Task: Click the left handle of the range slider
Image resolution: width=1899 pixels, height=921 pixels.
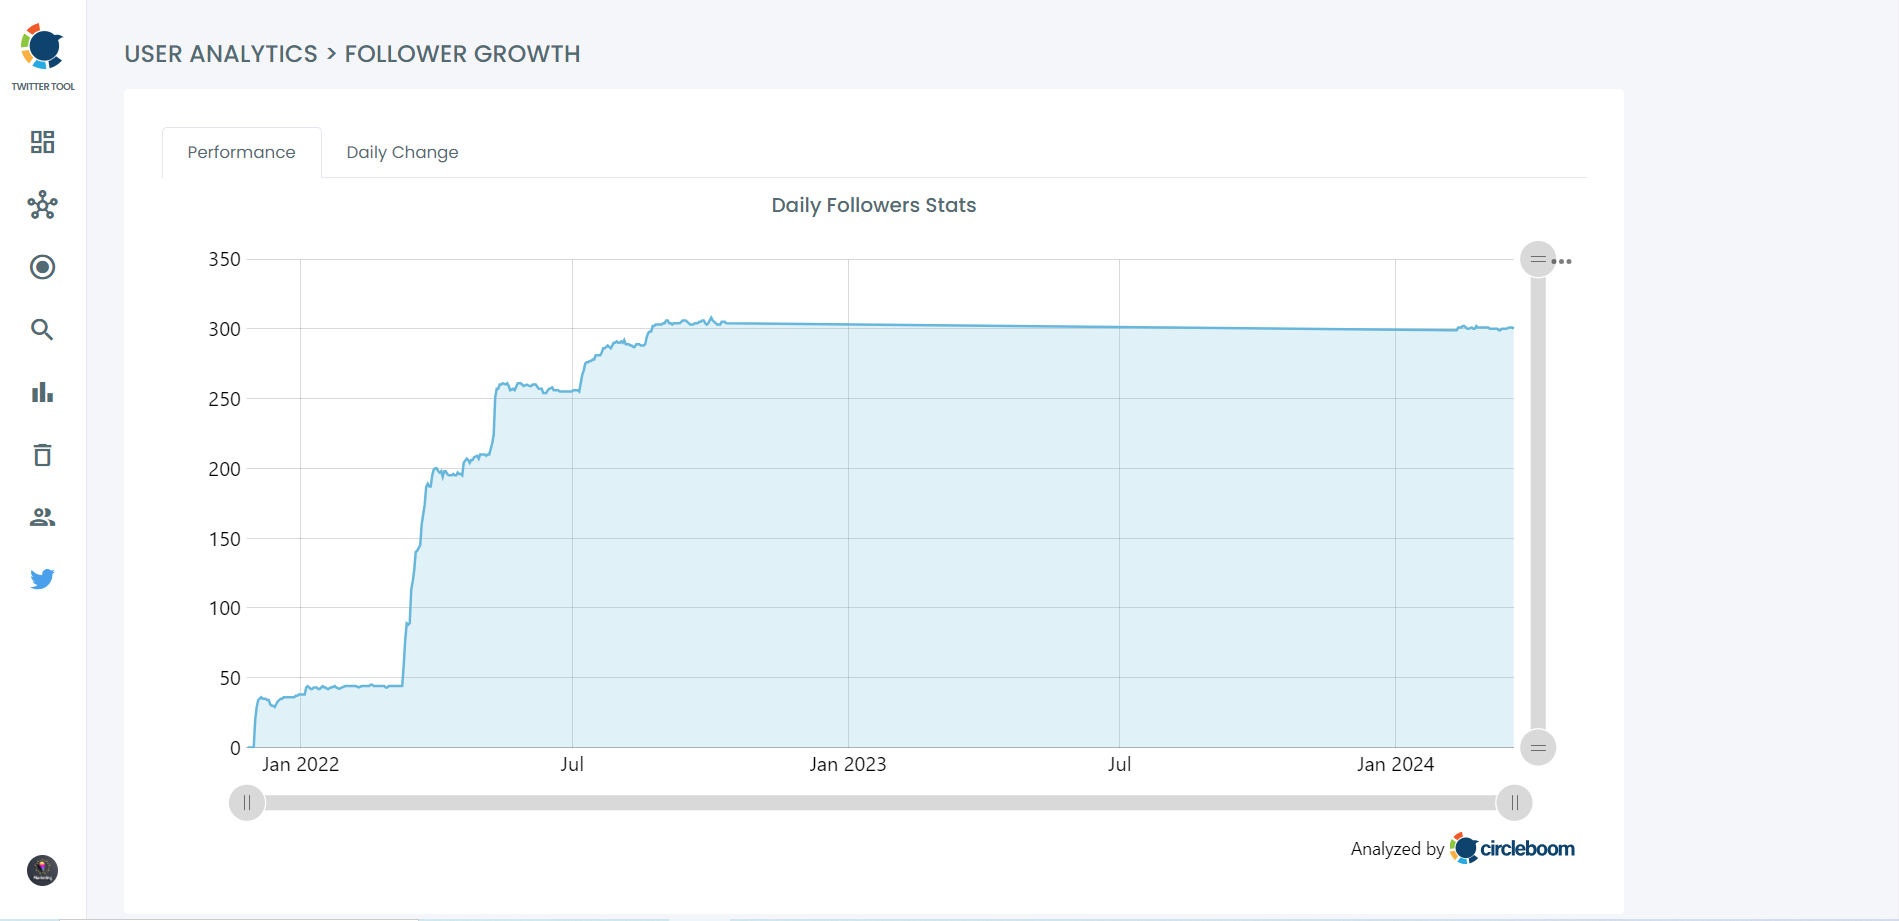Action: tap(246, 802)
